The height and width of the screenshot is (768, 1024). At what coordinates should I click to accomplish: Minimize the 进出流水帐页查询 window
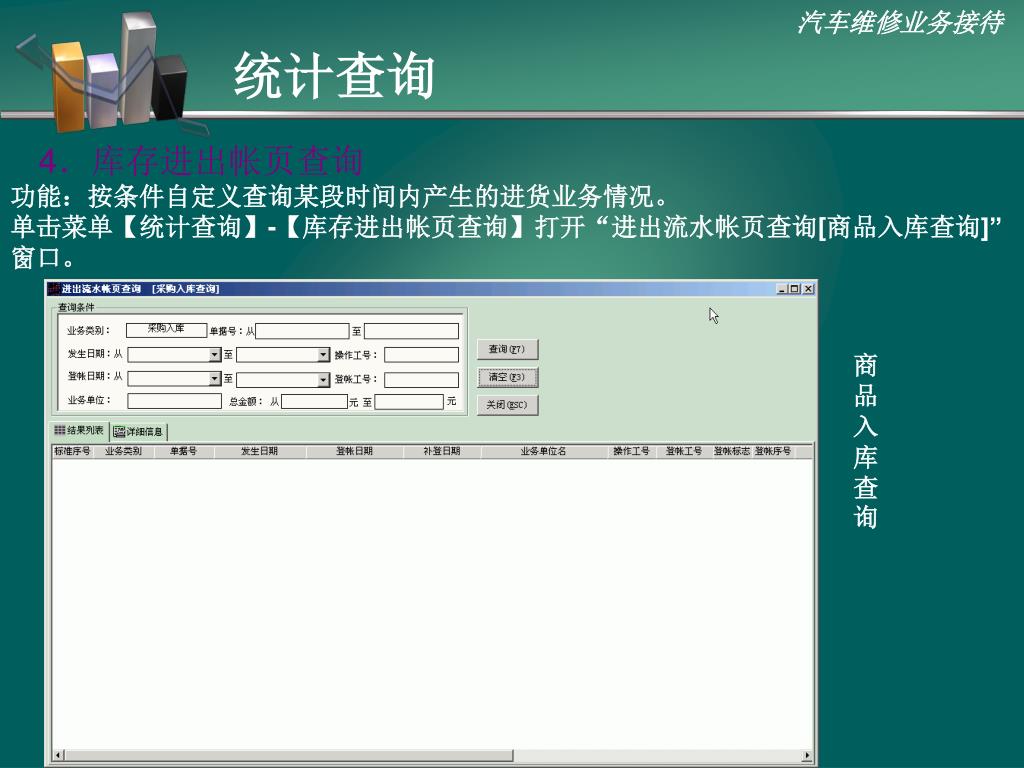coord(782,289)
